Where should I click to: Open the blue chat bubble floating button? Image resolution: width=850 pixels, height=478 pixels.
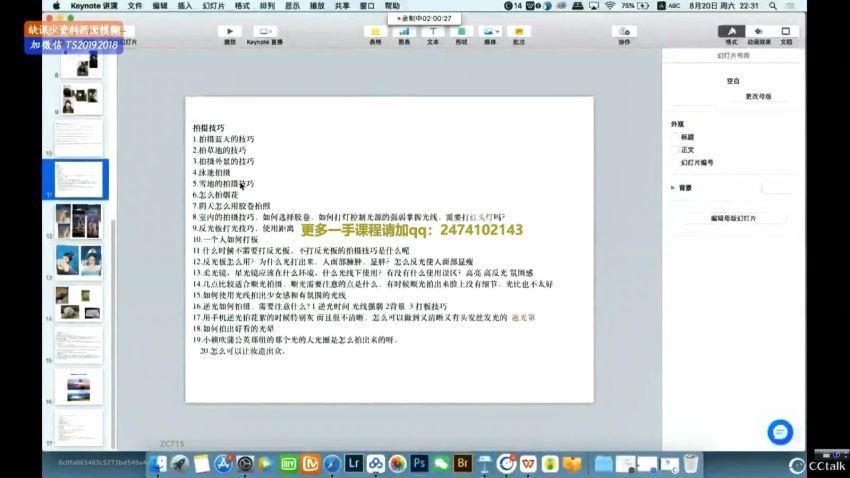pyautogui.click(x=780, y=432)
